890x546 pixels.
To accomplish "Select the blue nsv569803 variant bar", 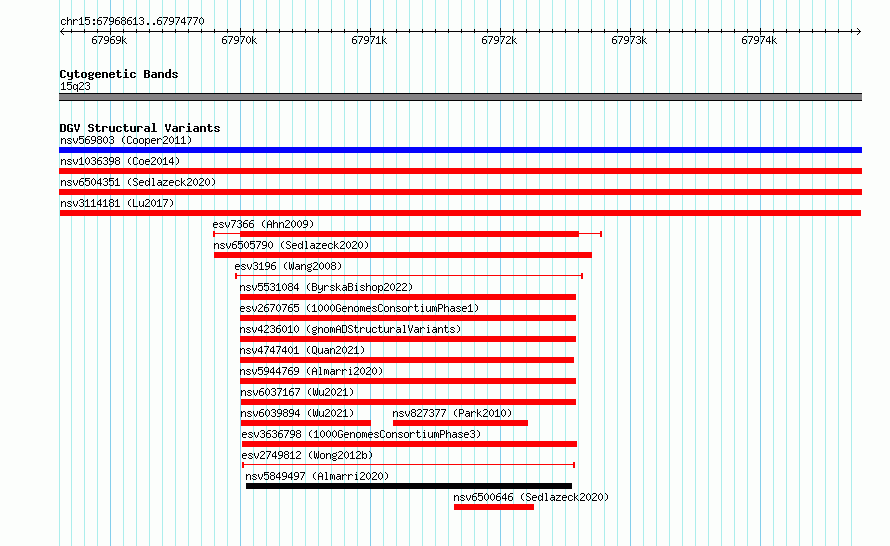I will pos(460,150).
